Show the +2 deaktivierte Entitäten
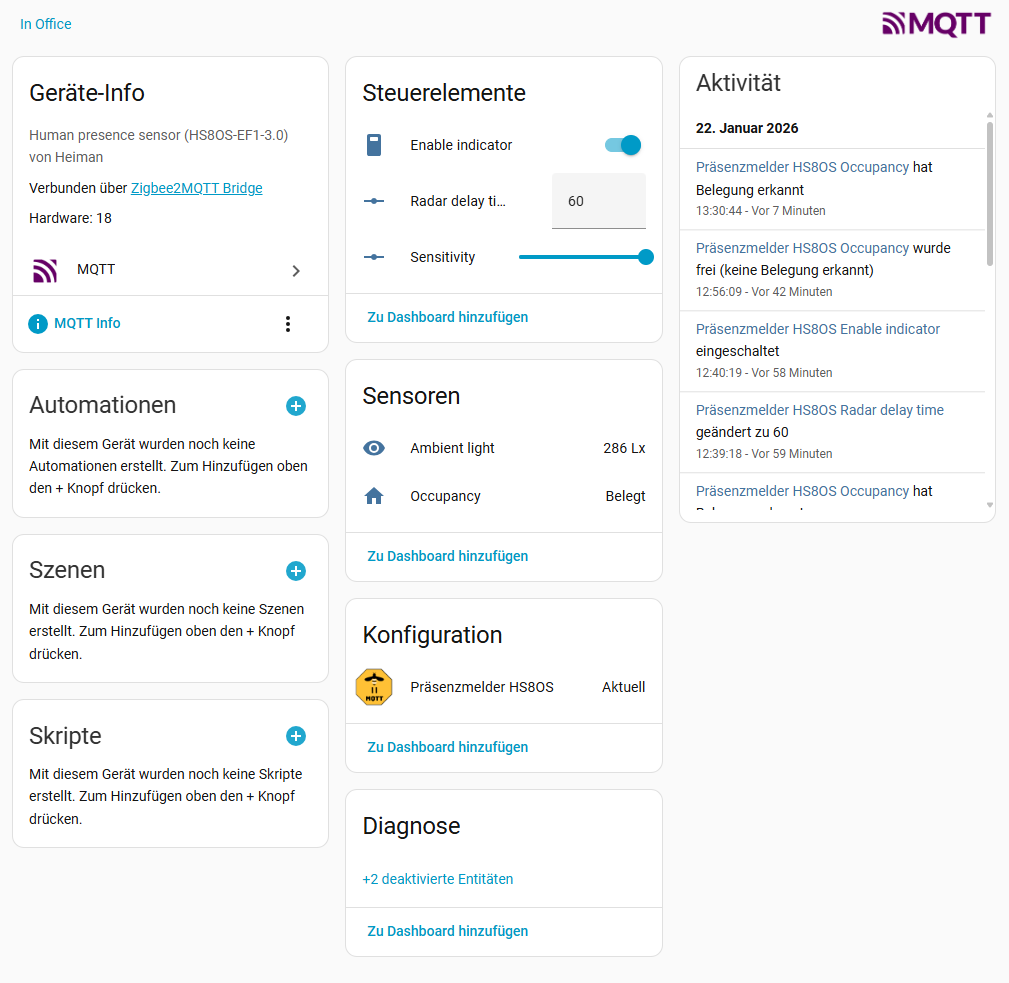This screenshot has width=1009, height=983. 438,879
